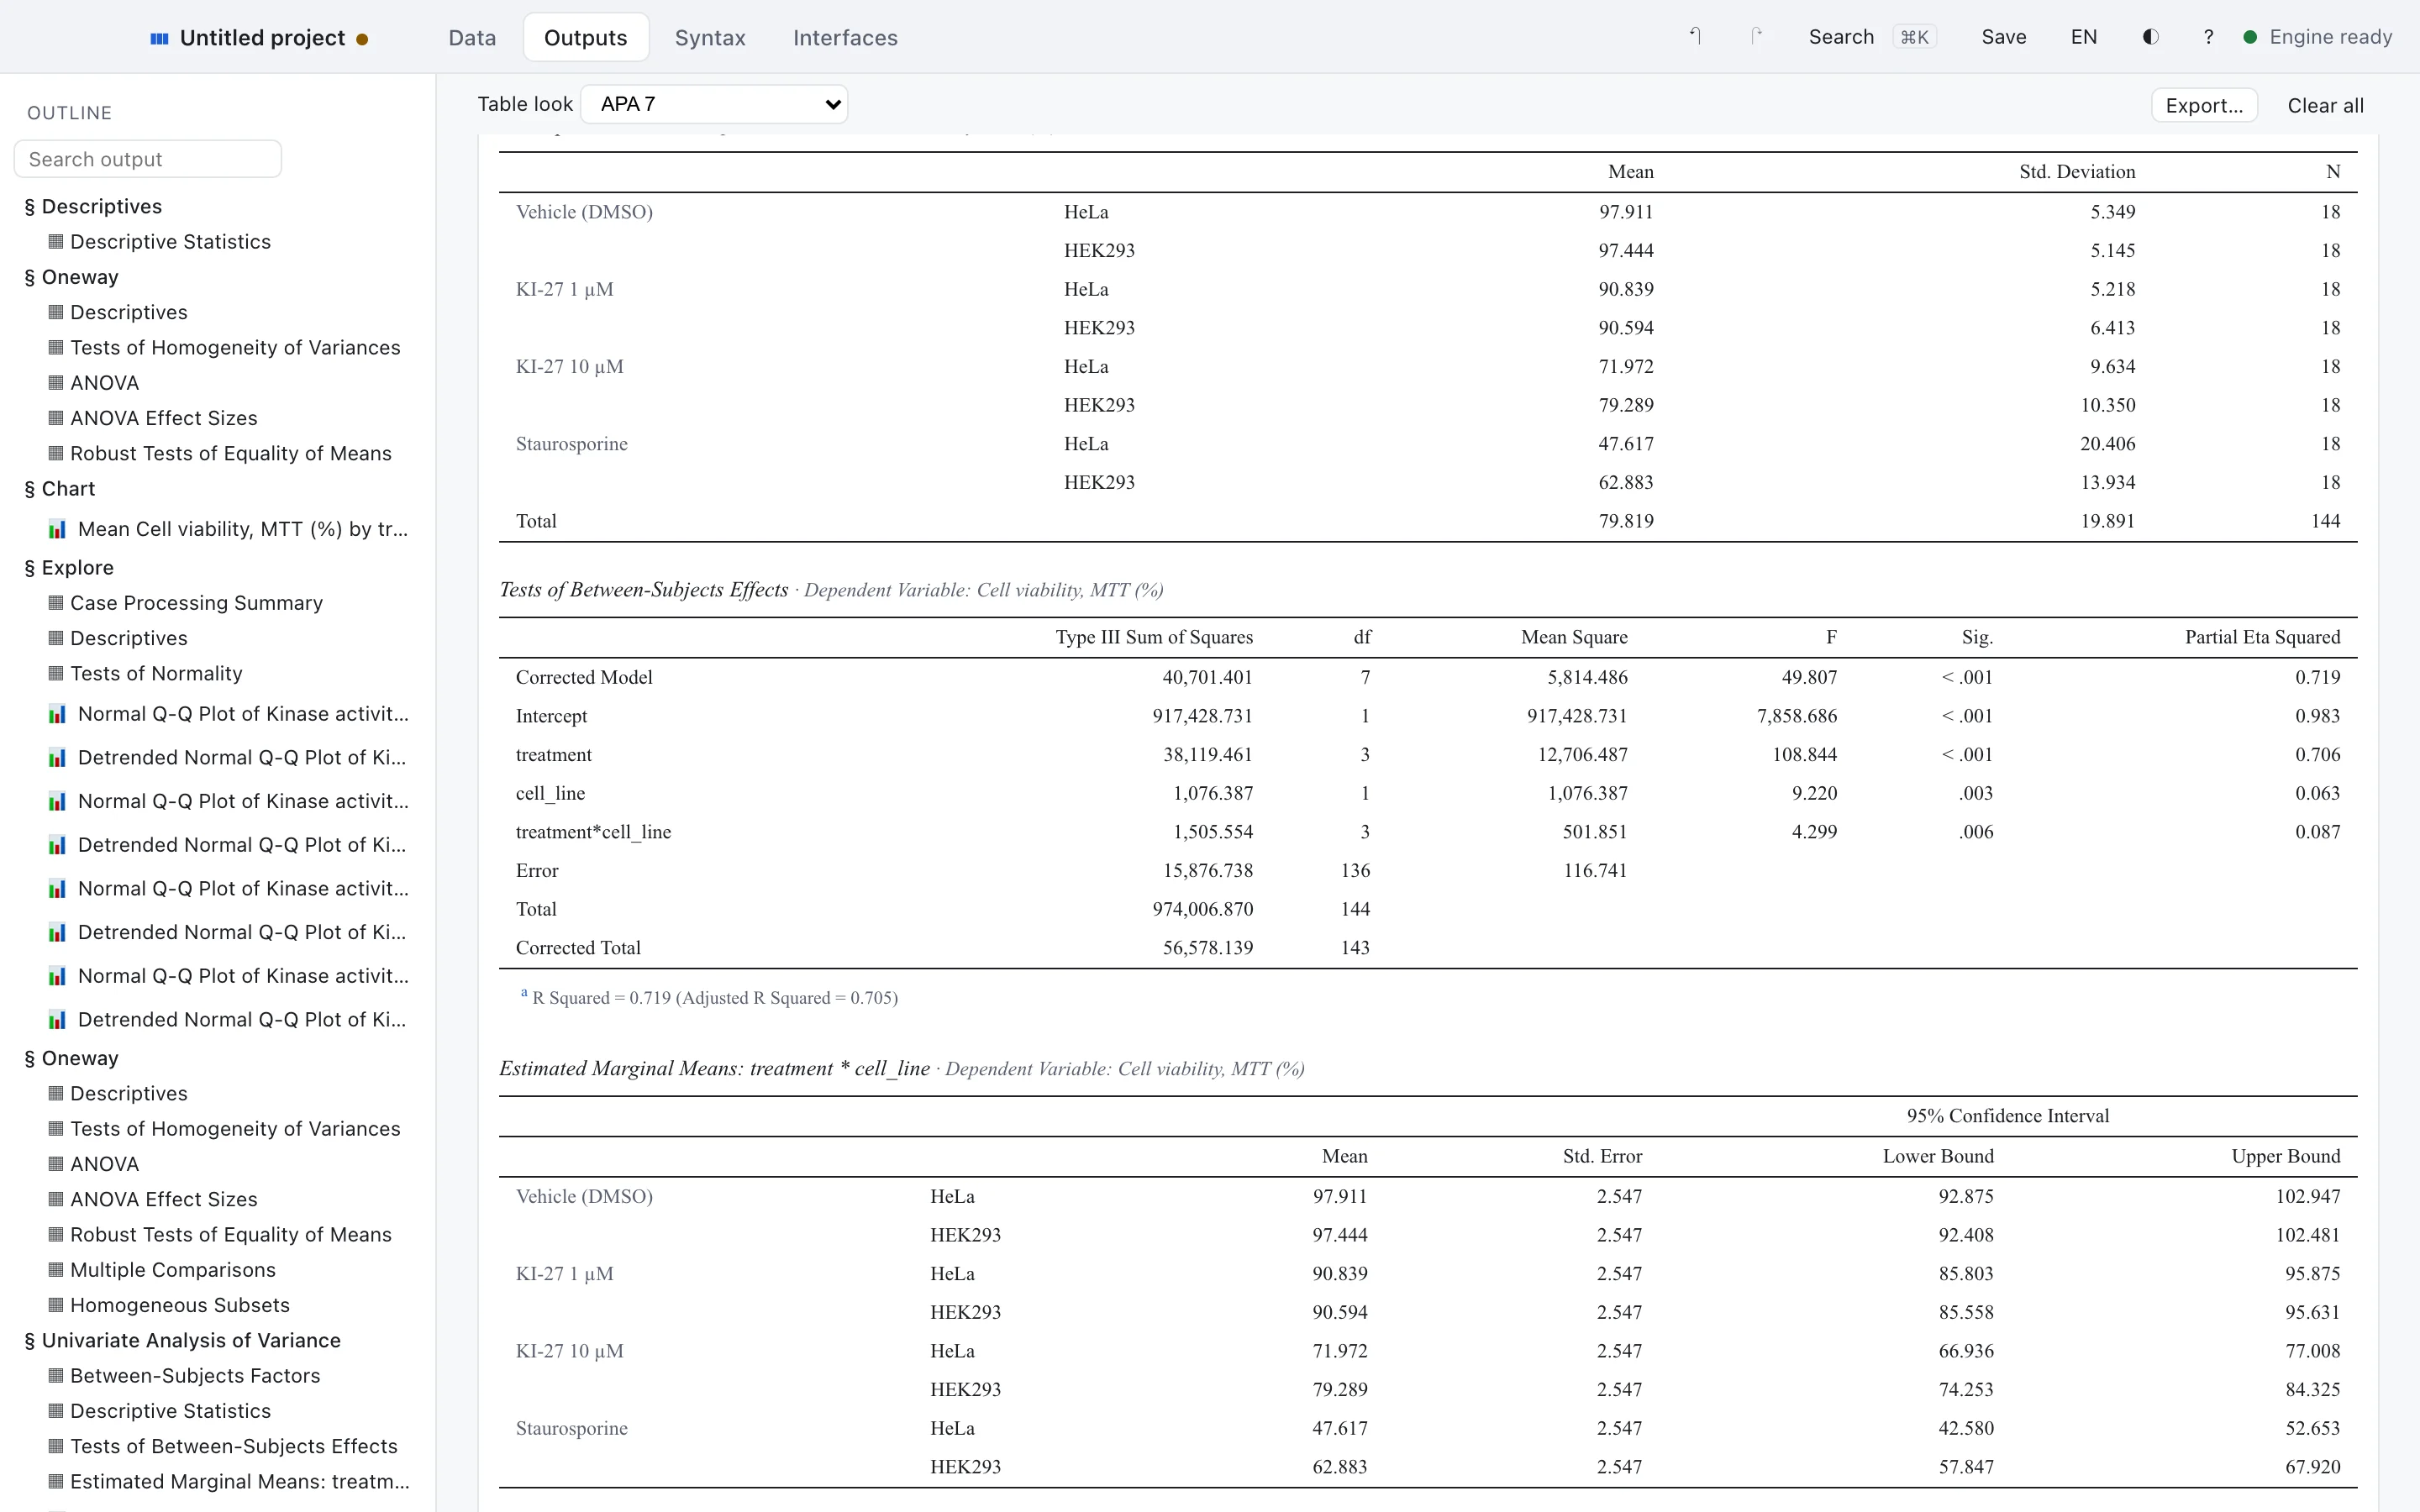Click Partial Eta Squared column header
This screenshot has height=1512, width=2420.
coord(2262,638)
